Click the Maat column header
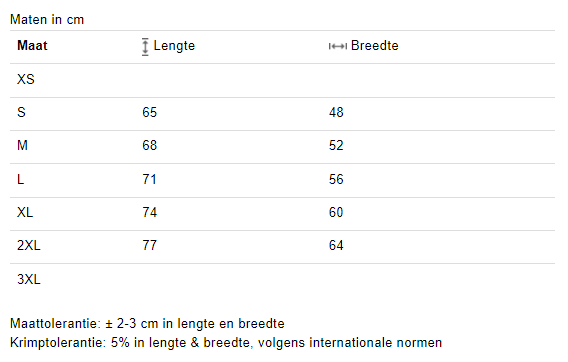Viewport: 568px width, 362px height. click(32, 46)
